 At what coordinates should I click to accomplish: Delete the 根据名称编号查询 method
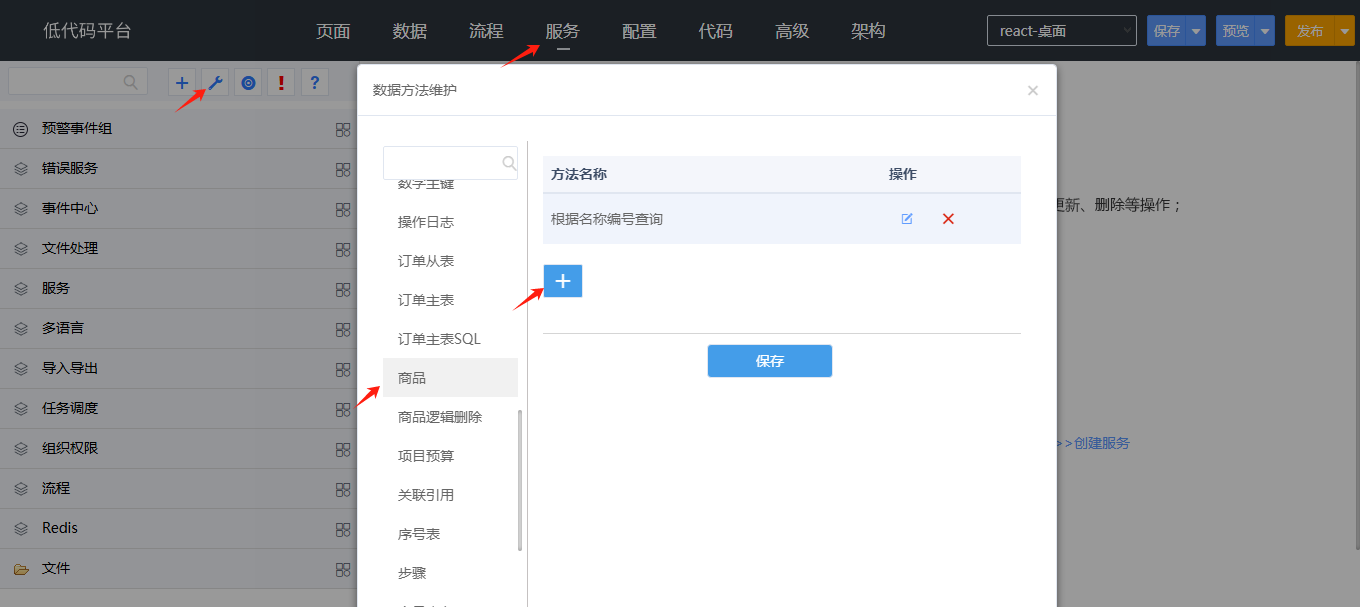pyautogui.click(x=948, y=219)
